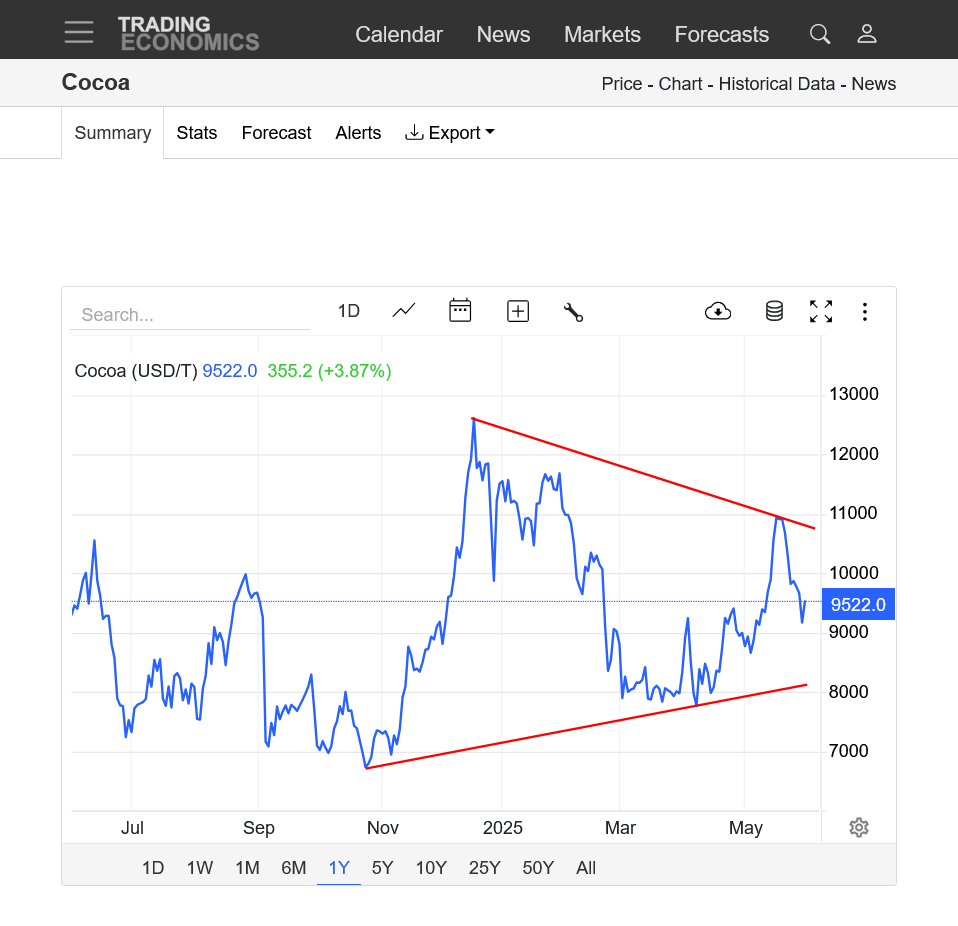Select the line chart type icon
The image size is (958, 926).
(x=403, y=311)
